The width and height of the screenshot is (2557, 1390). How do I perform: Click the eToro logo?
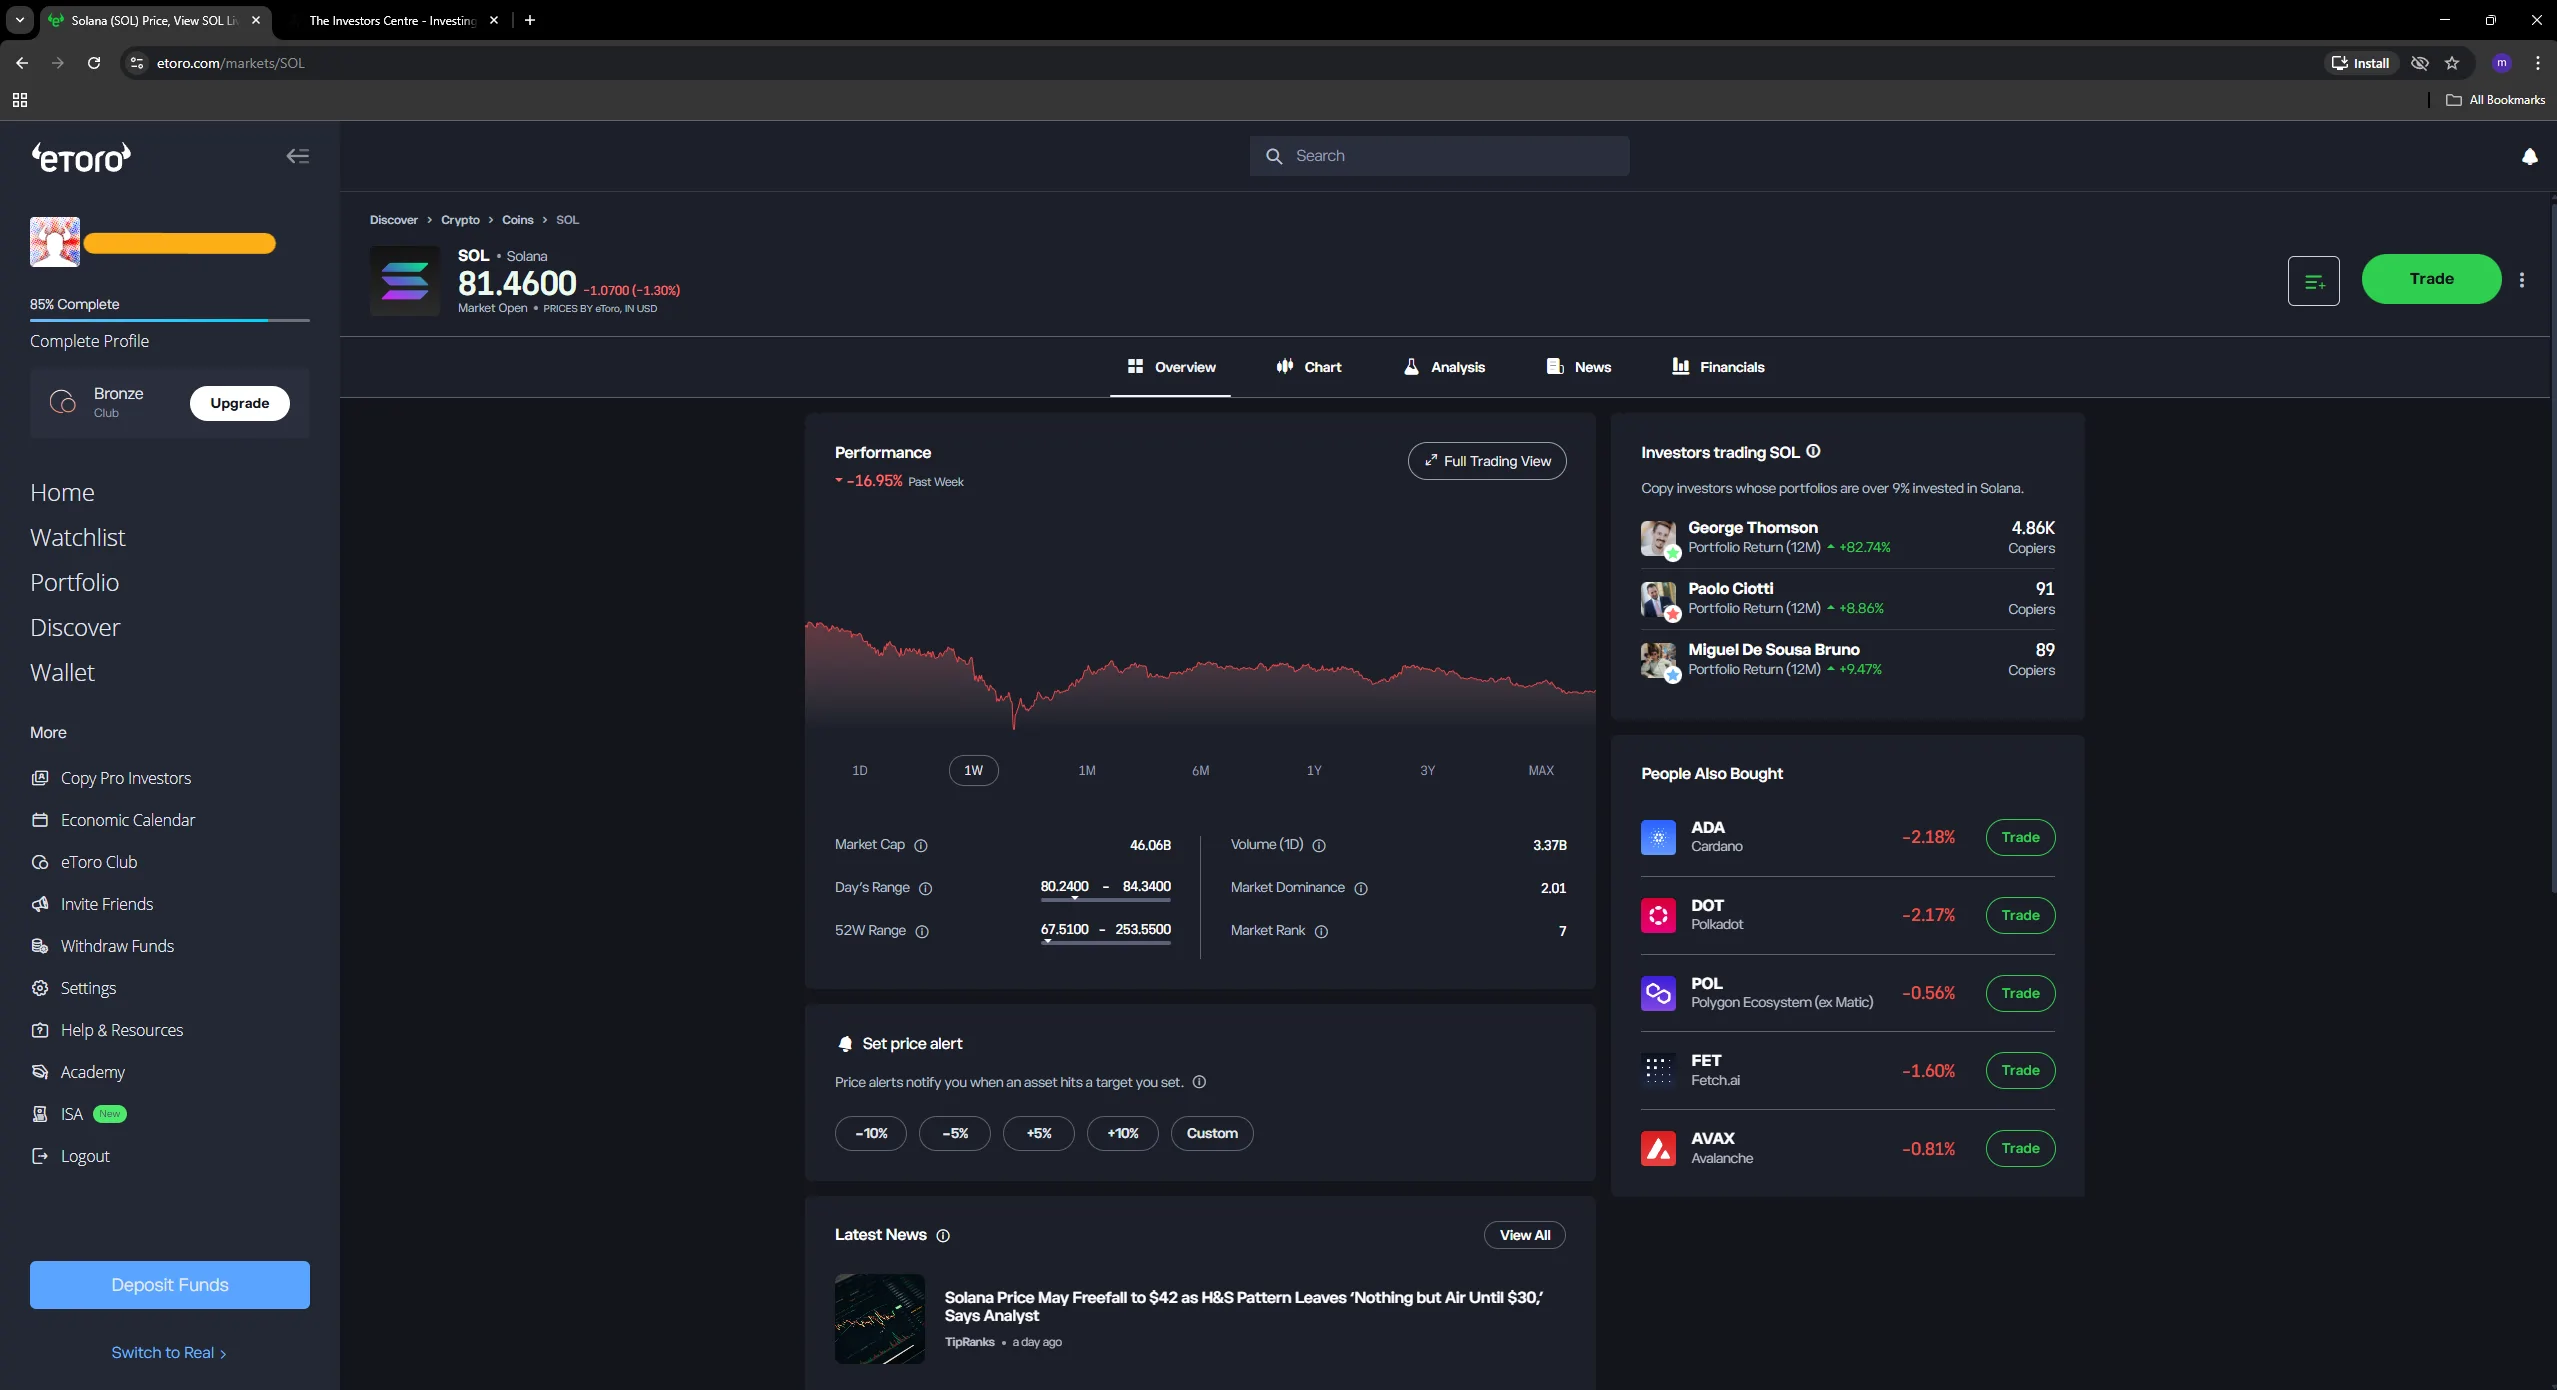coord(81,158)
